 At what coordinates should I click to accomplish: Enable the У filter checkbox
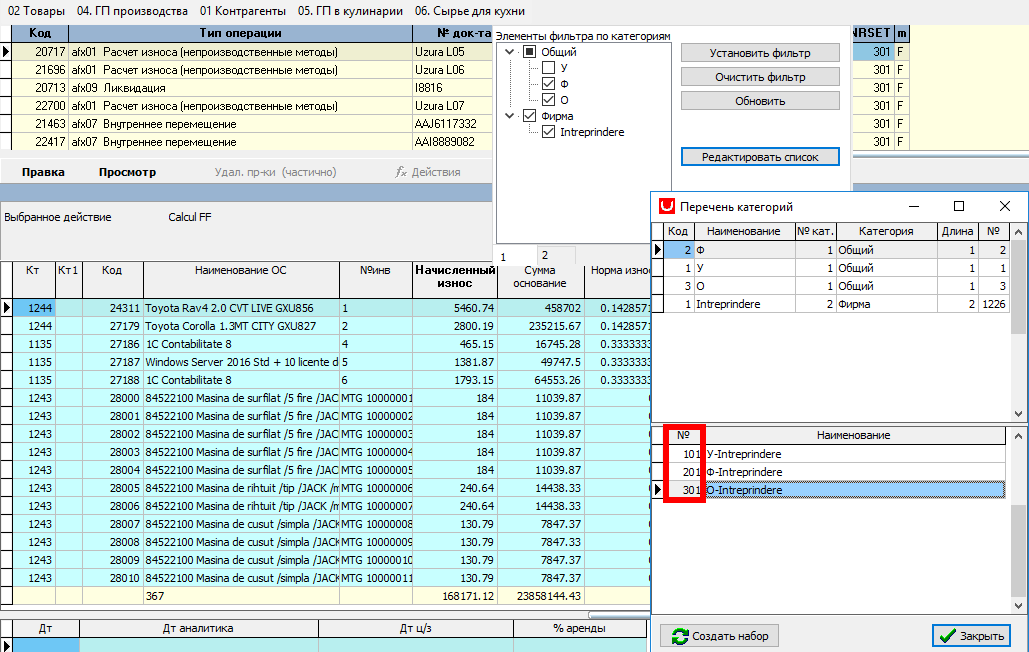coord(549,68)
